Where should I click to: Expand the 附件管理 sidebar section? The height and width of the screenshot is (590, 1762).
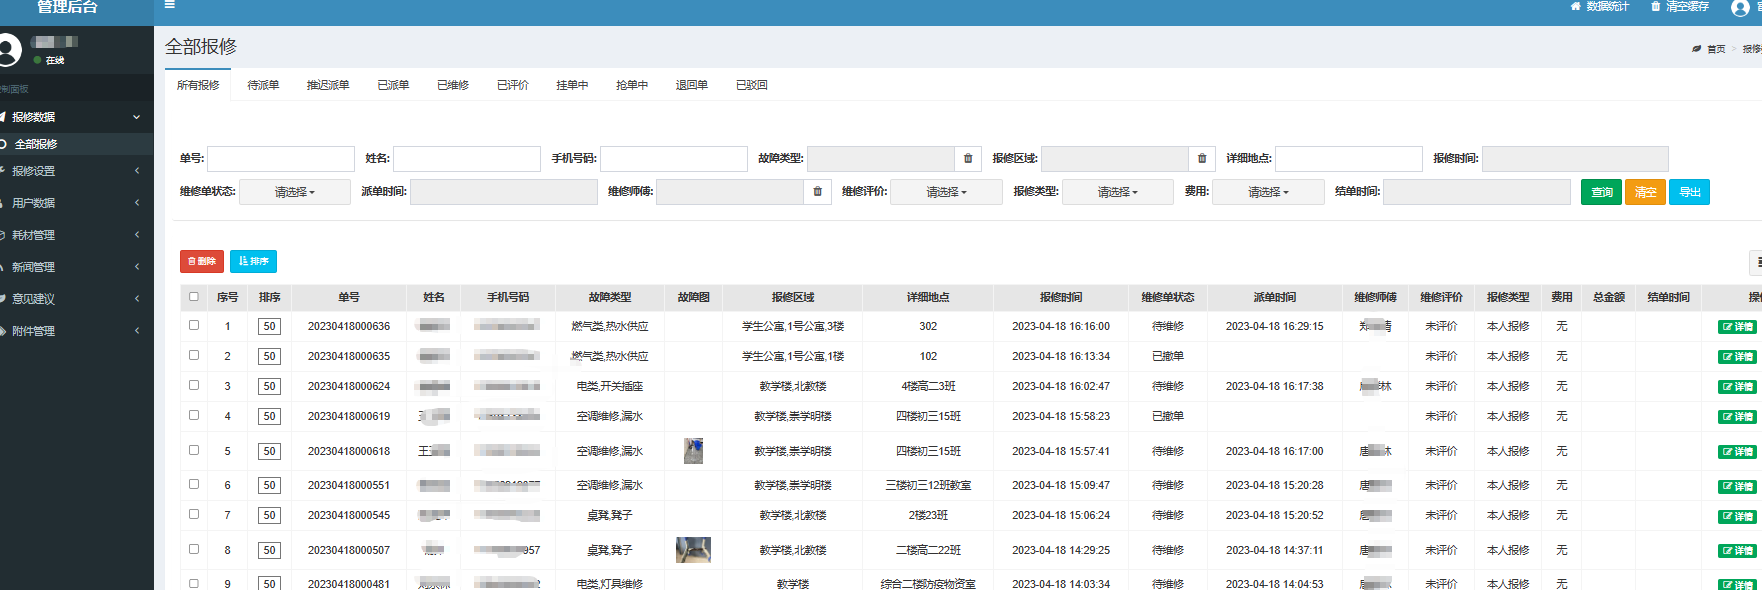click(x=77, y=331)
